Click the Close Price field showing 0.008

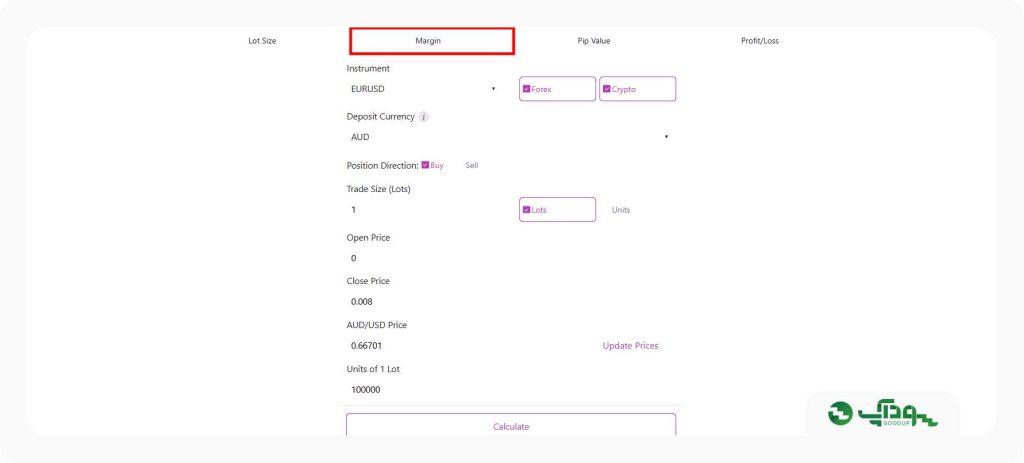pos(511,302)
